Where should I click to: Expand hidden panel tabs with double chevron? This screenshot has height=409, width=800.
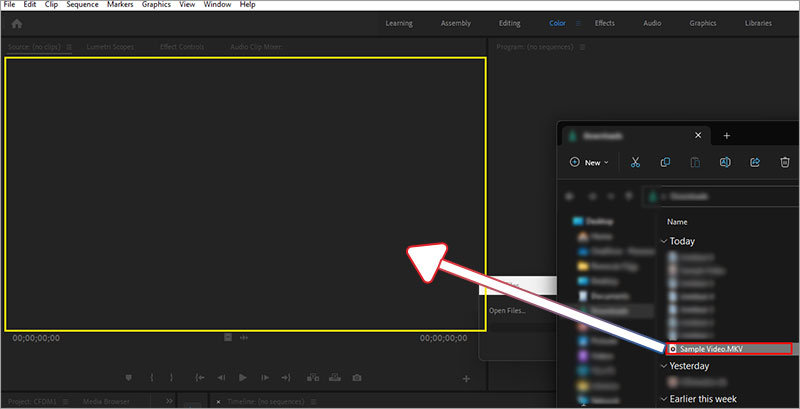coord(169,401)
